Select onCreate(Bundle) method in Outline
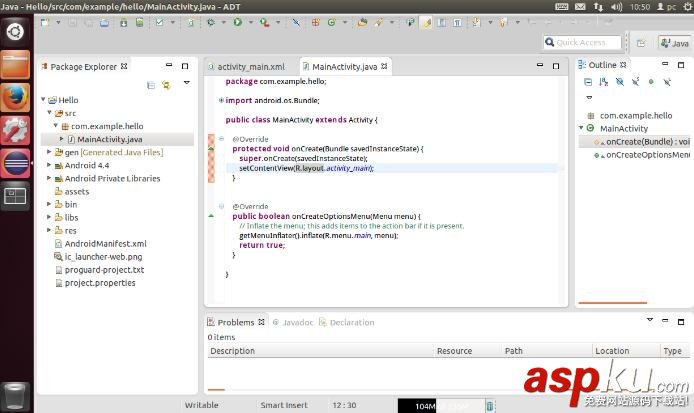694x413 pixels. (641, 142)
